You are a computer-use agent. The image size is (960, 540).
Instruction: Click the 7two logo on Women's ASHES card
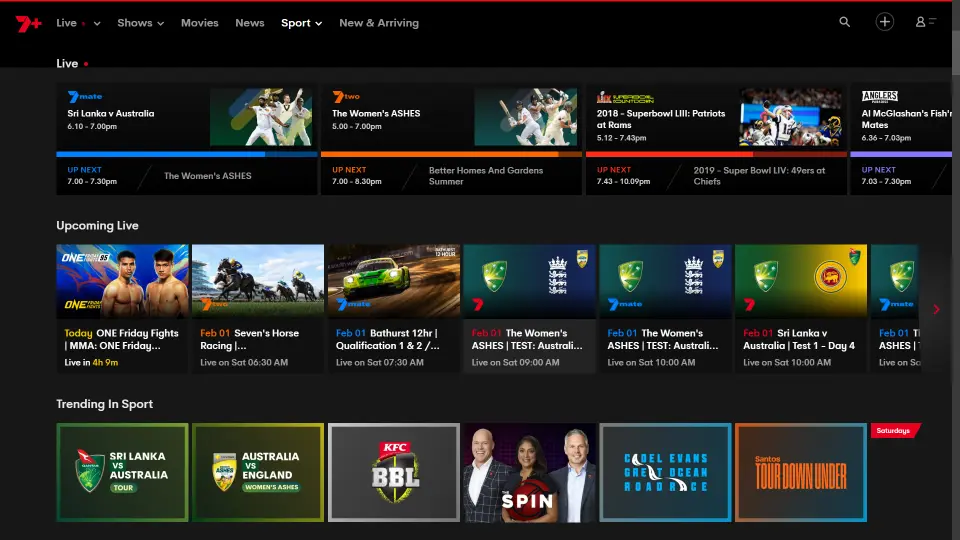(x=346, y=96)
